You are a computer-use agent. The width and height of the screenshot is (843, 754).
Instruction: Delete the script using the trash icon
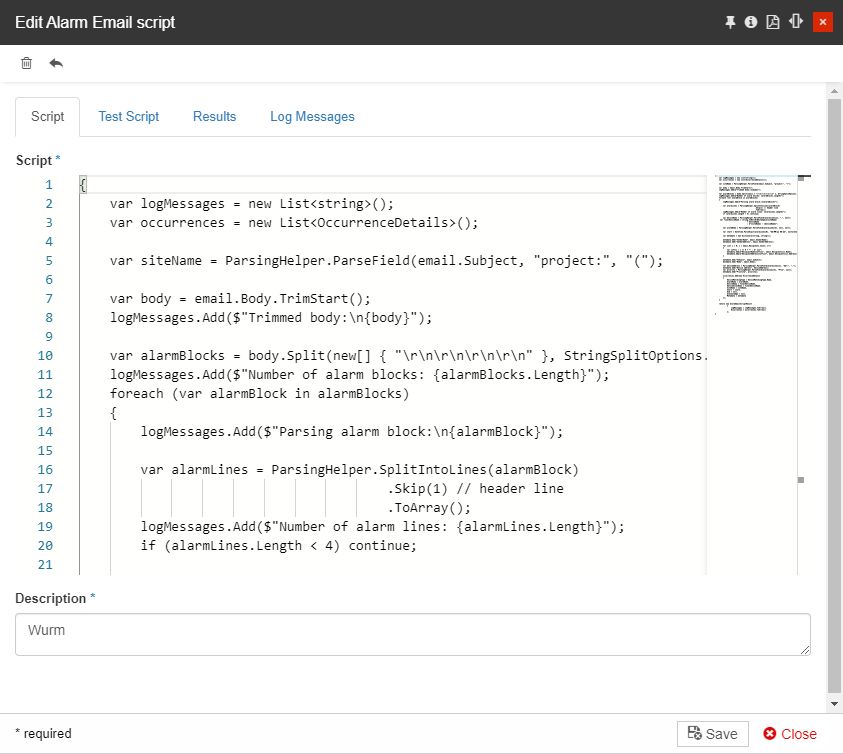[x=27, y=63]
